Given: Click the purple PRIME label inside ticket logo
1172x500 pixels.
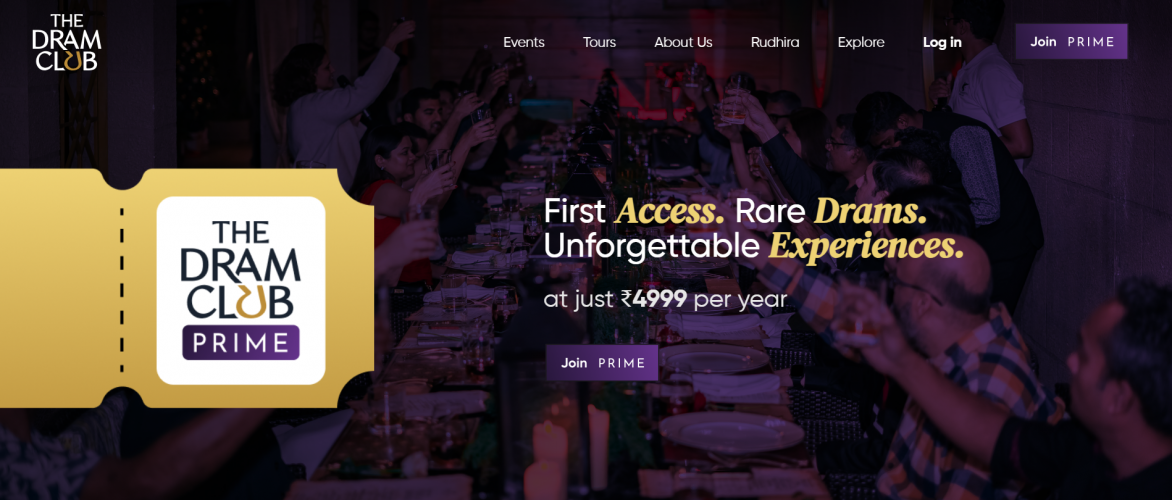Looking at the screenshot, I should pos(241,343).
